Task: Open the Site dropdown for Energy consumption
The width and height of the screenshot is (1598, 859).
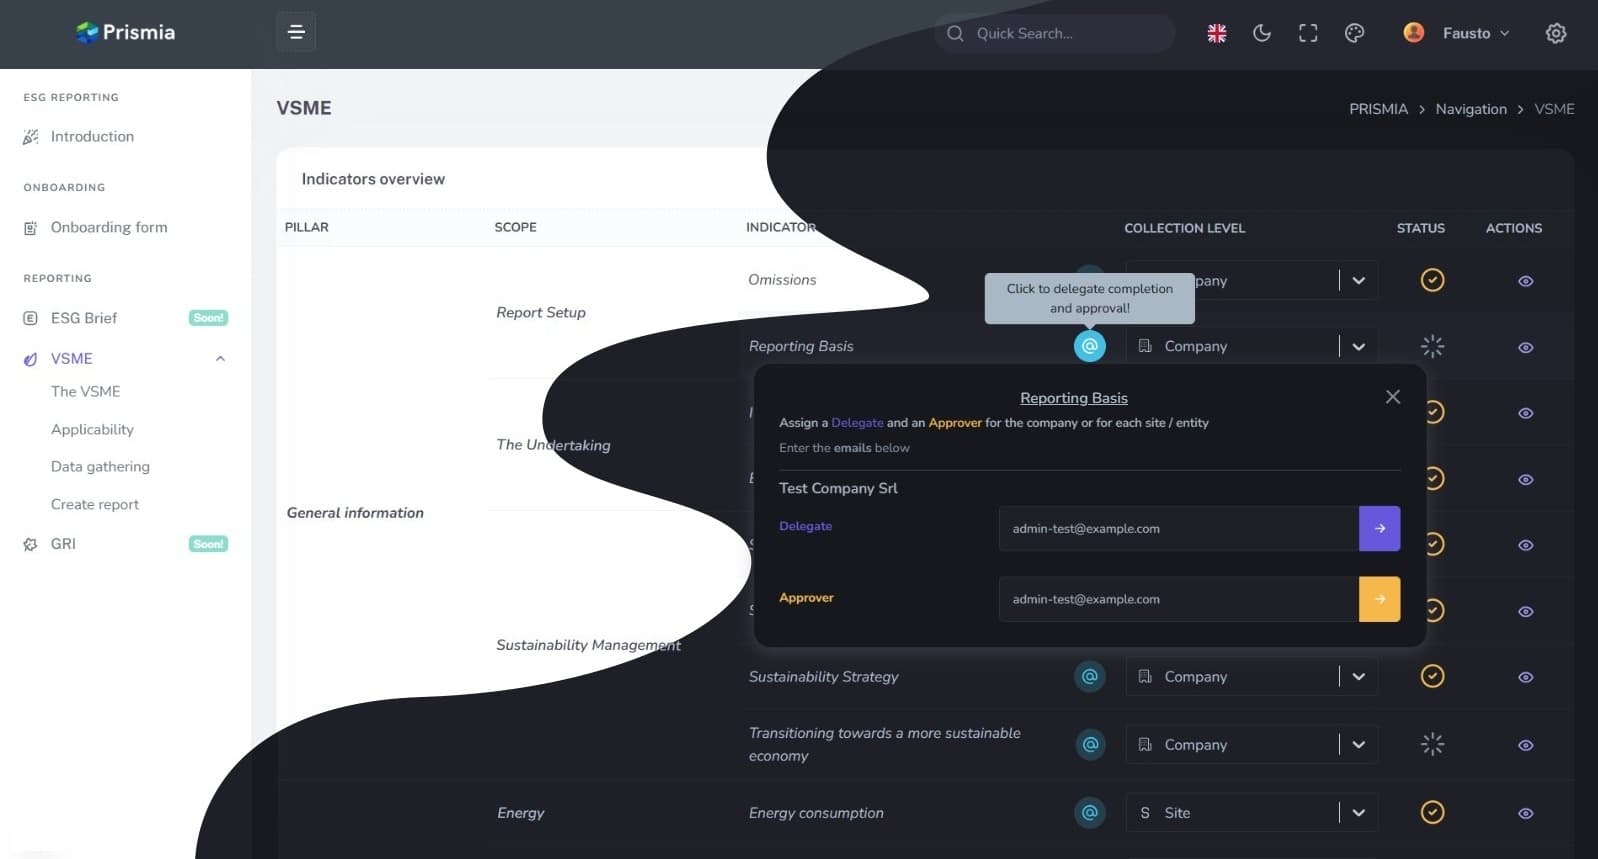Action: pyautogui.click(x=1358, y=813)
